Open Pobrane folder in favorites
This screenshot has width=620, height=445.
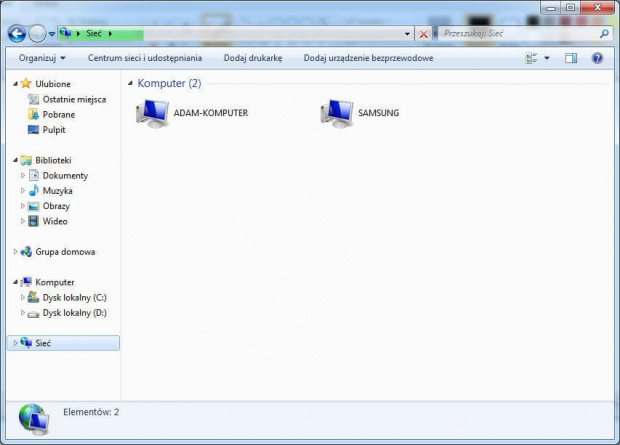click(58, 114)
